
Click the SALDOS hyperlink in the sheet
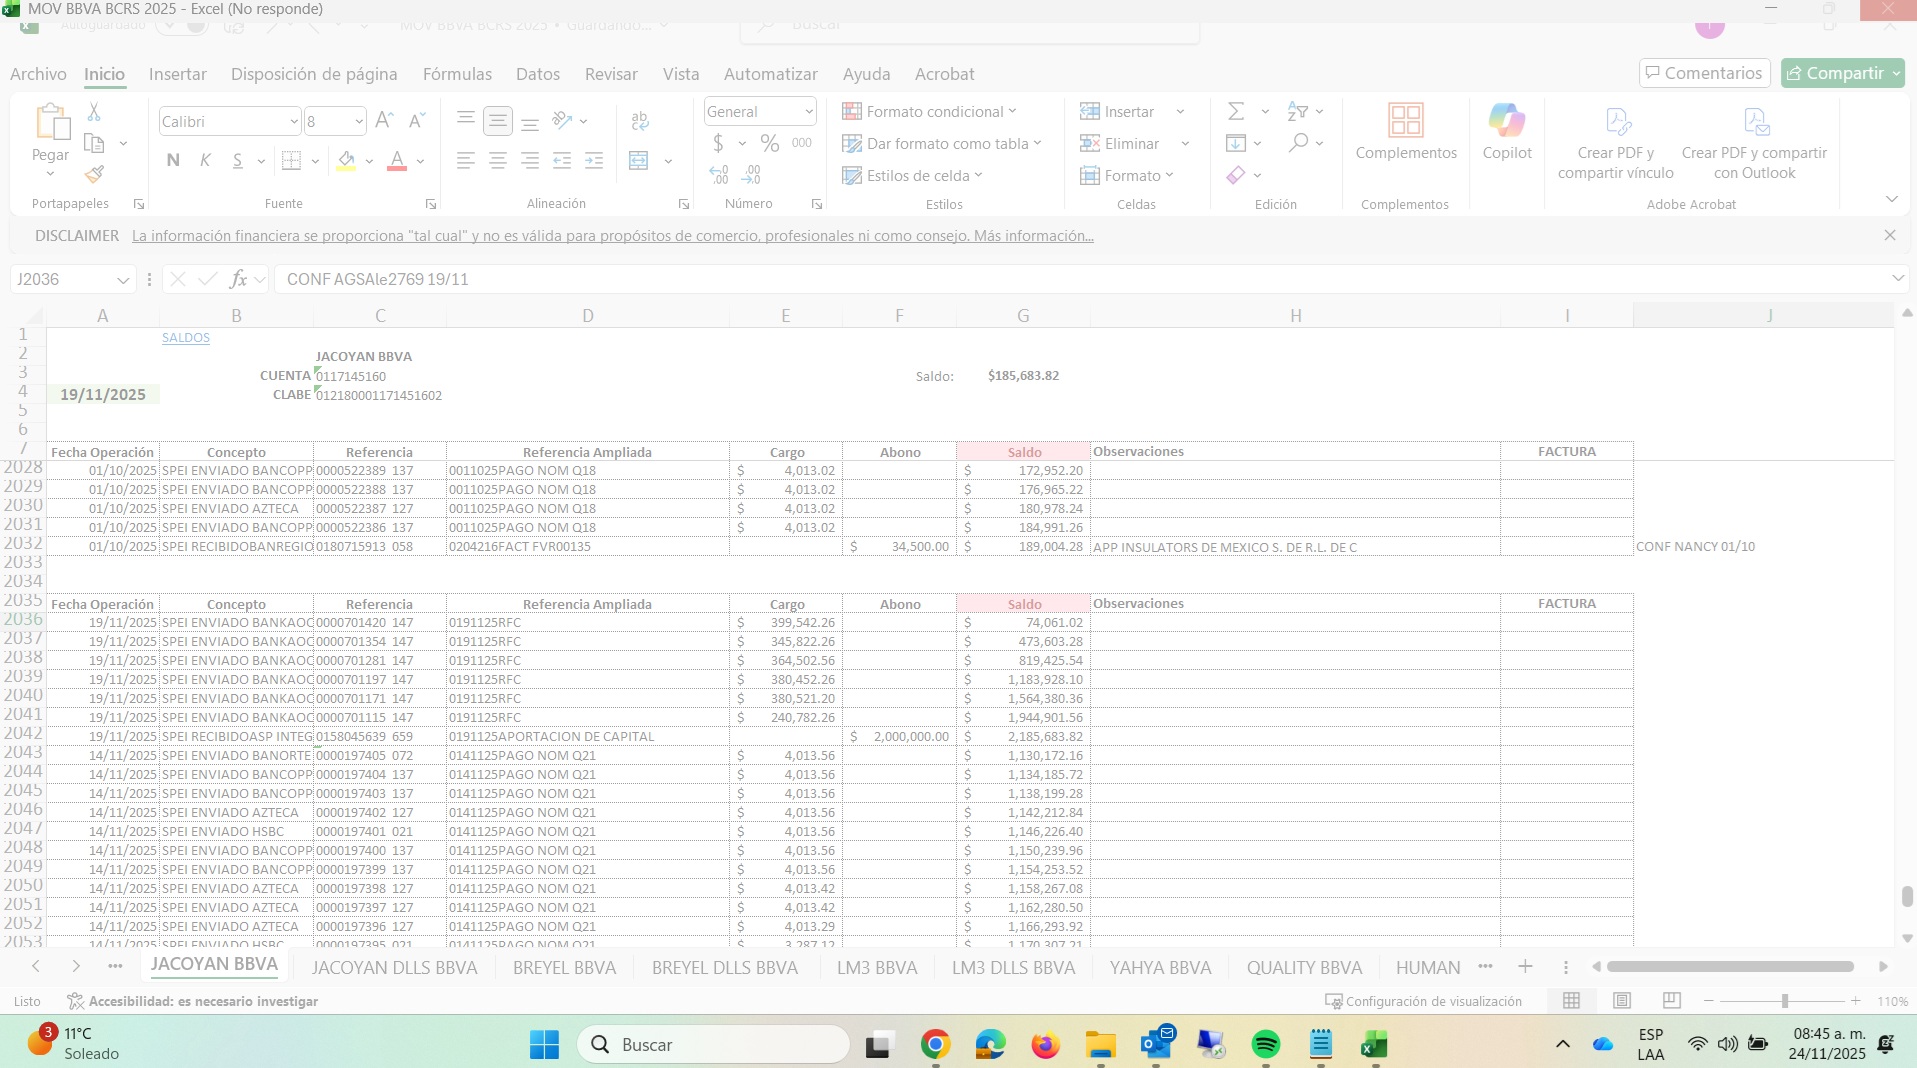coord(186,338)
